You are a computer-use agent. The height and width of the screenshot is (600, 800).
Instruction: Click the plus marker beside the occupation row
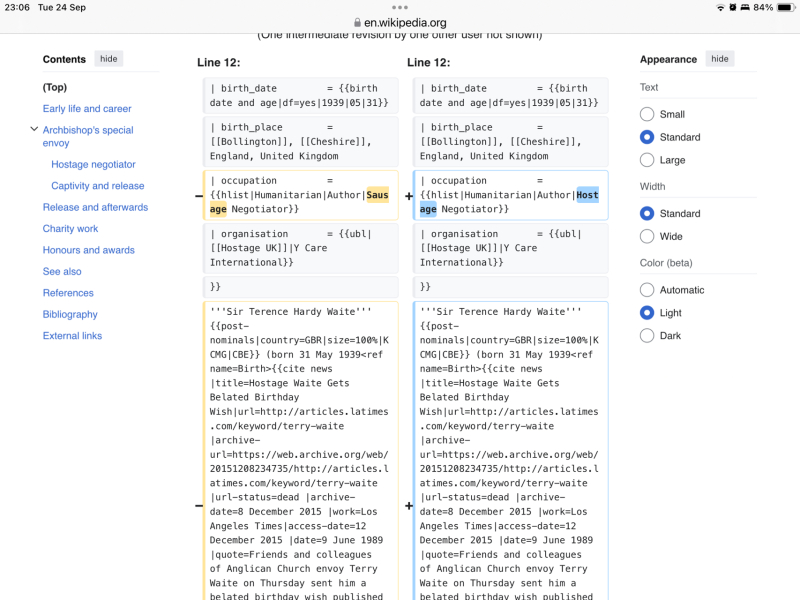tap(408, 196)
